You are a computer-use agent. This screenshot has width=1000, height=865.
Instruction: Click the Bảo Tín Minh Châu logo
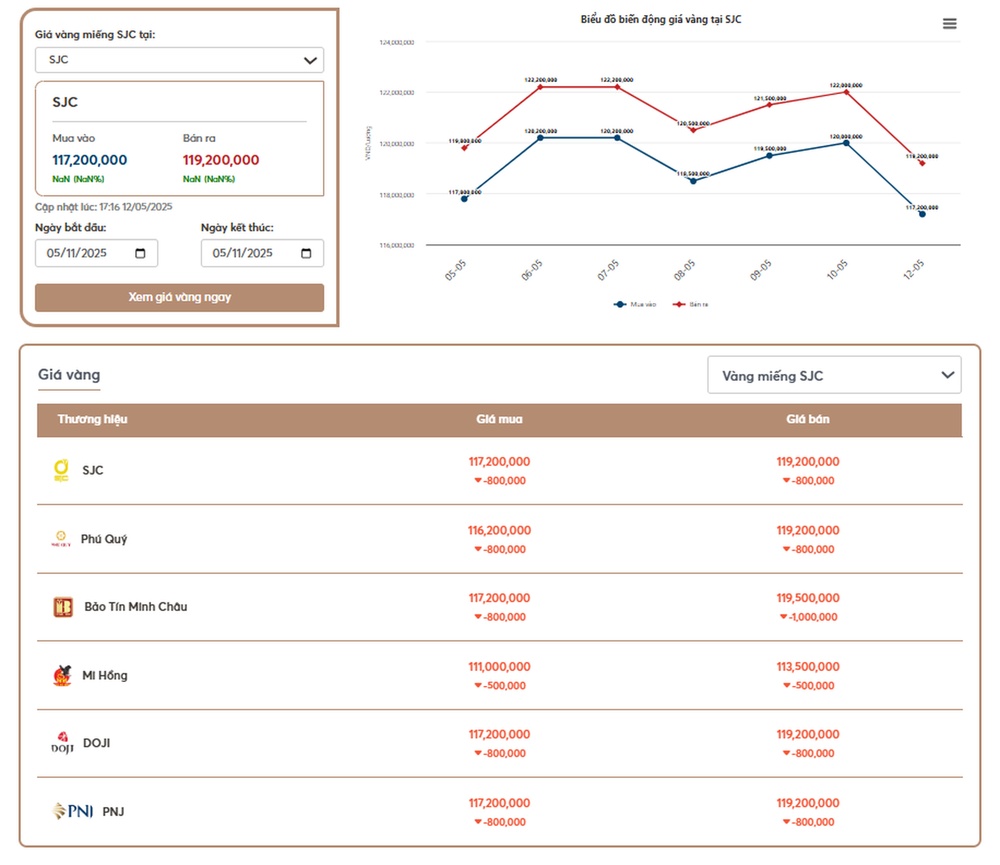tap(62, 607)
